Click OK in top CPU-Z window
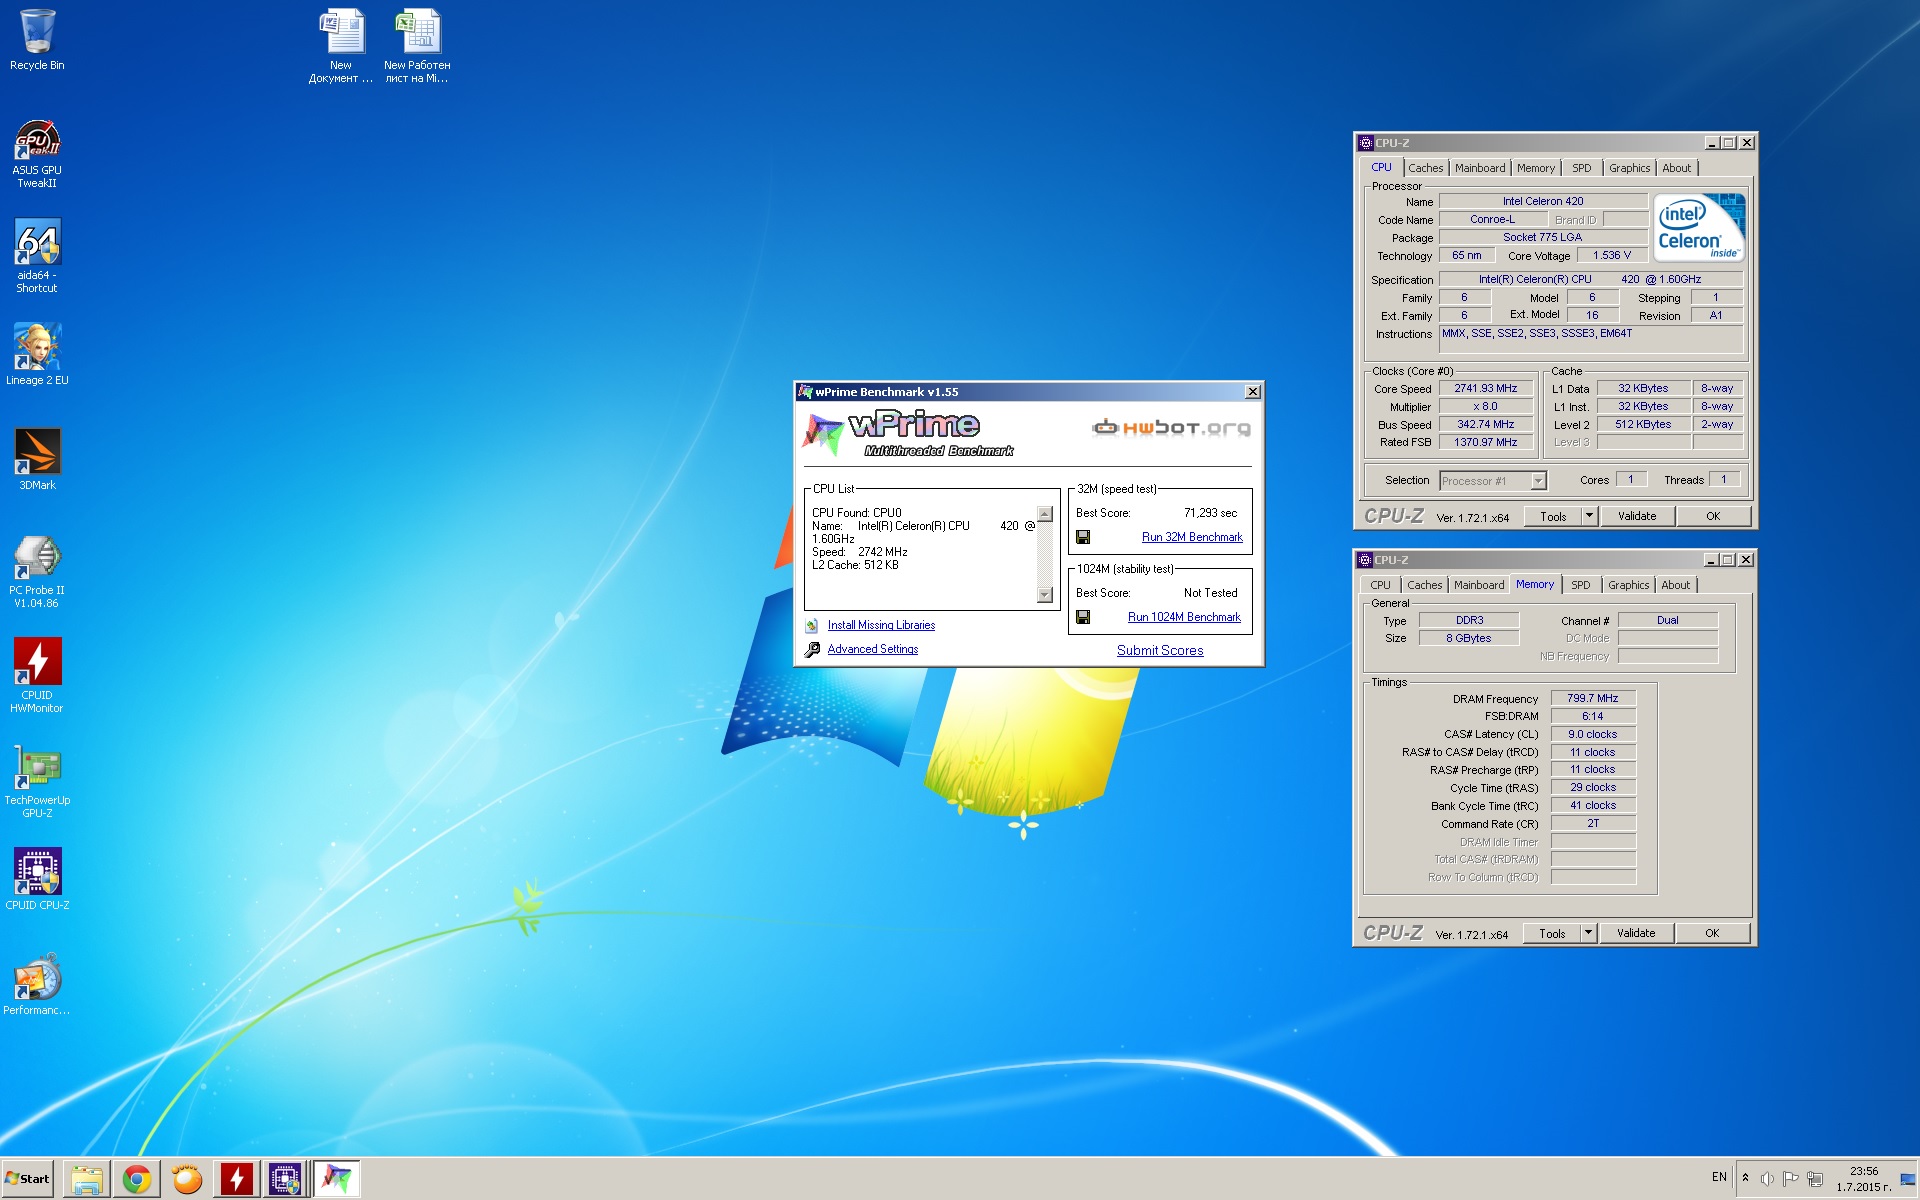Viewport: 1920px width, 1200px height. click(1713, 516)
